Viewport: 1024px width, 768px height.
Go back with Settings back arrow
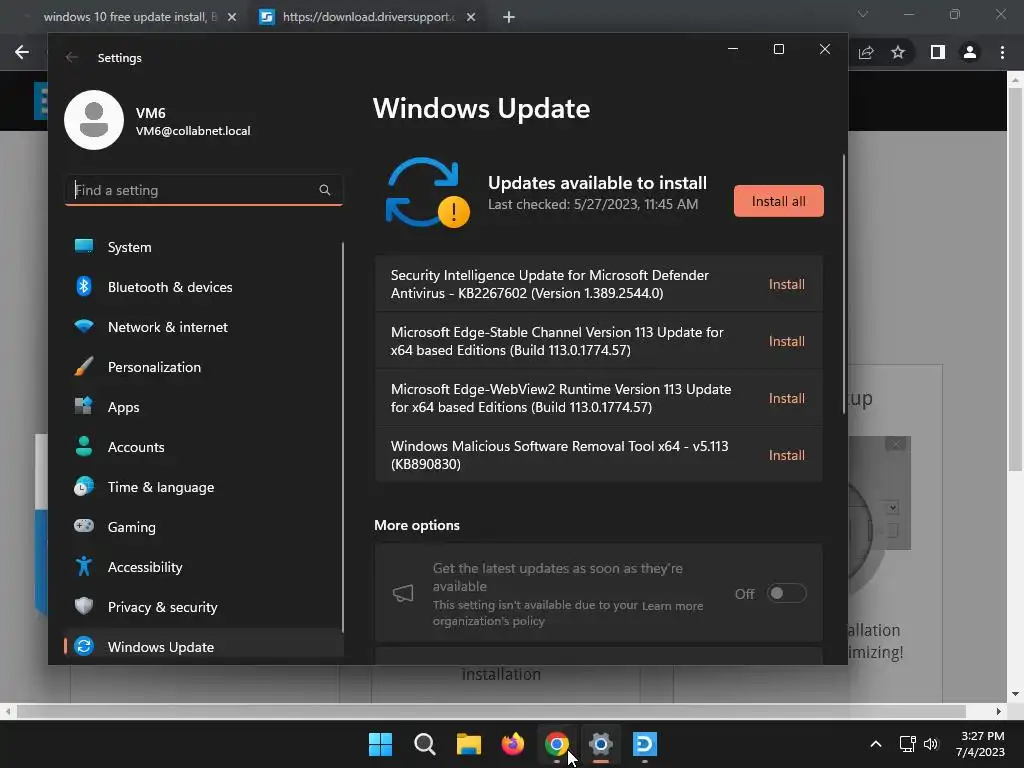(x=72, y=57)
